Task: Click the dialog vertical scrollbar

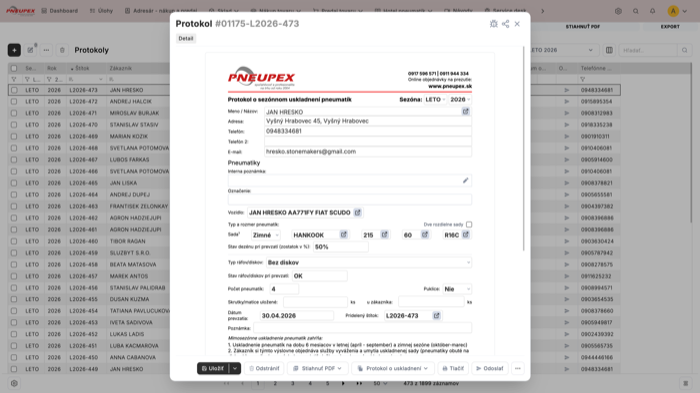Action: (524, 148)
